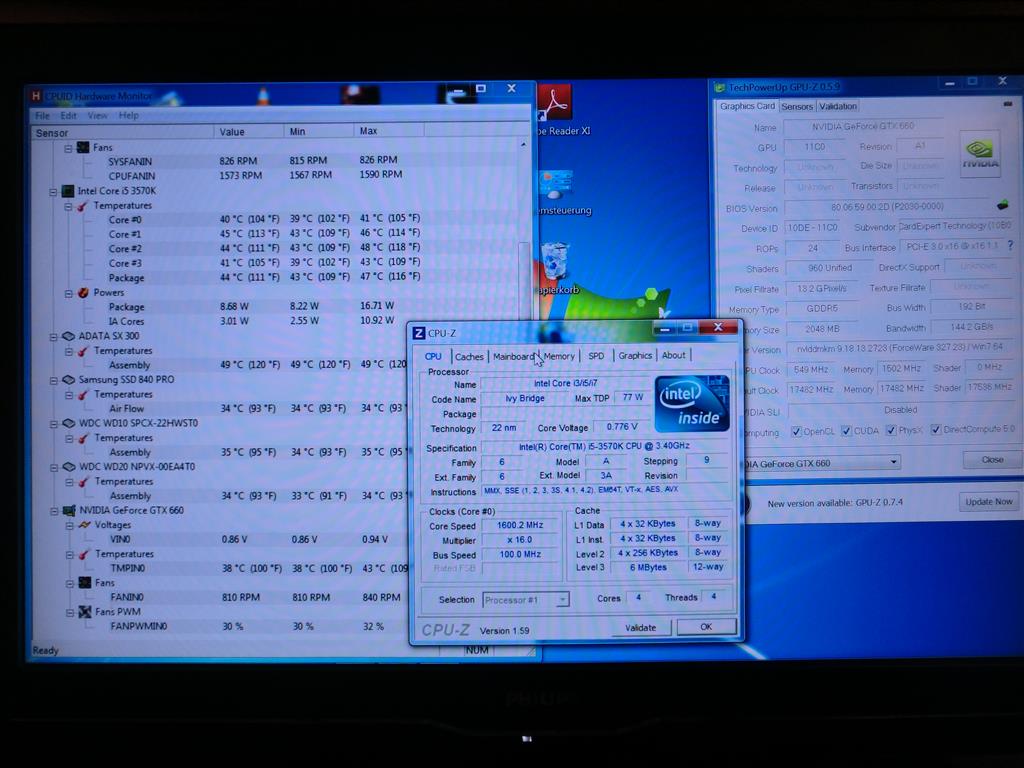
Task: Switch to the Caches tab in CPU-Z
Action: coord(469,357)
